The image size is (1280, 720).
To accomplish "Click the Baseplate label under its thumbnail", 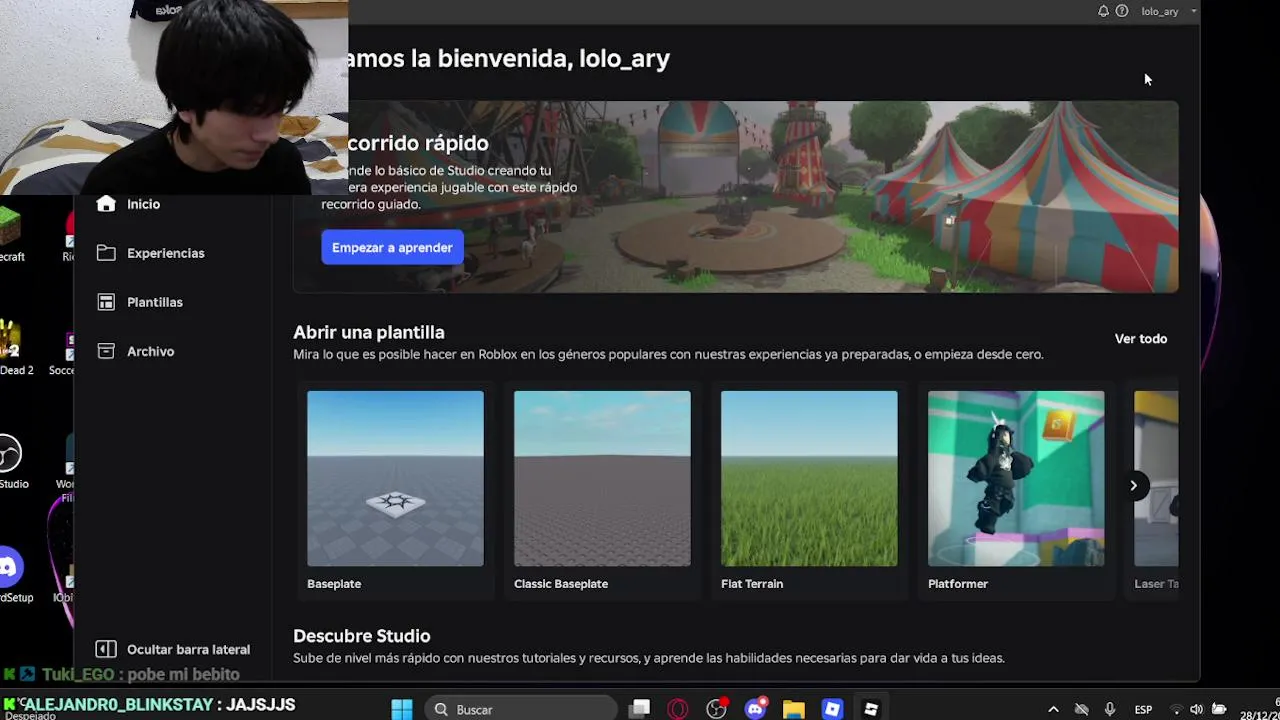I will [334, 583].
